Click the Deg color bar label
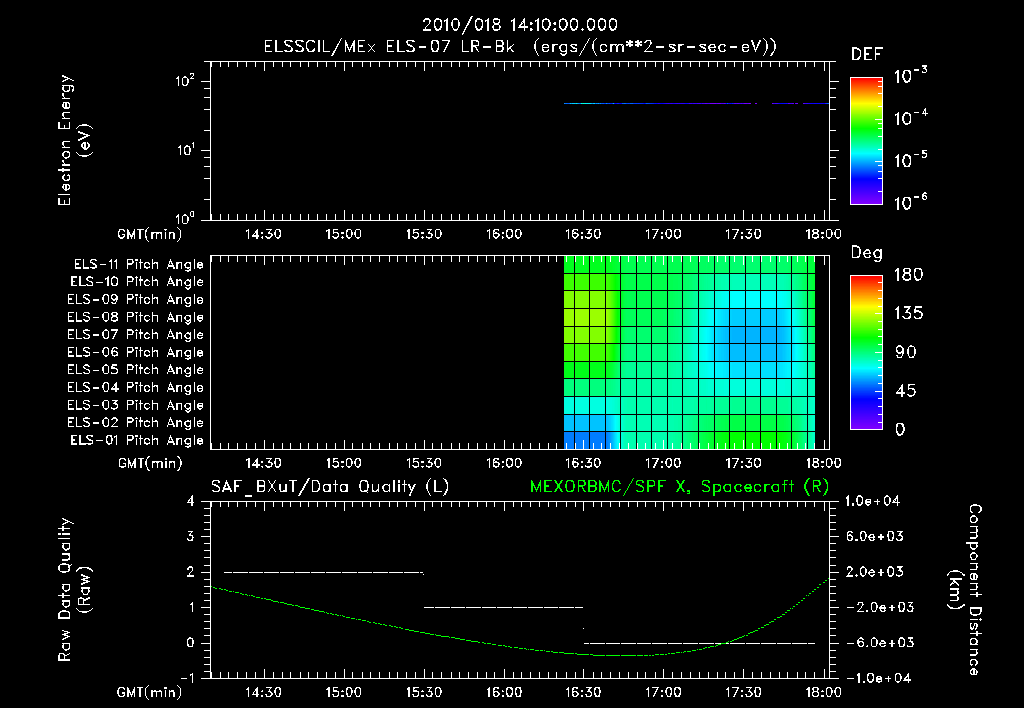 [867, 253]
